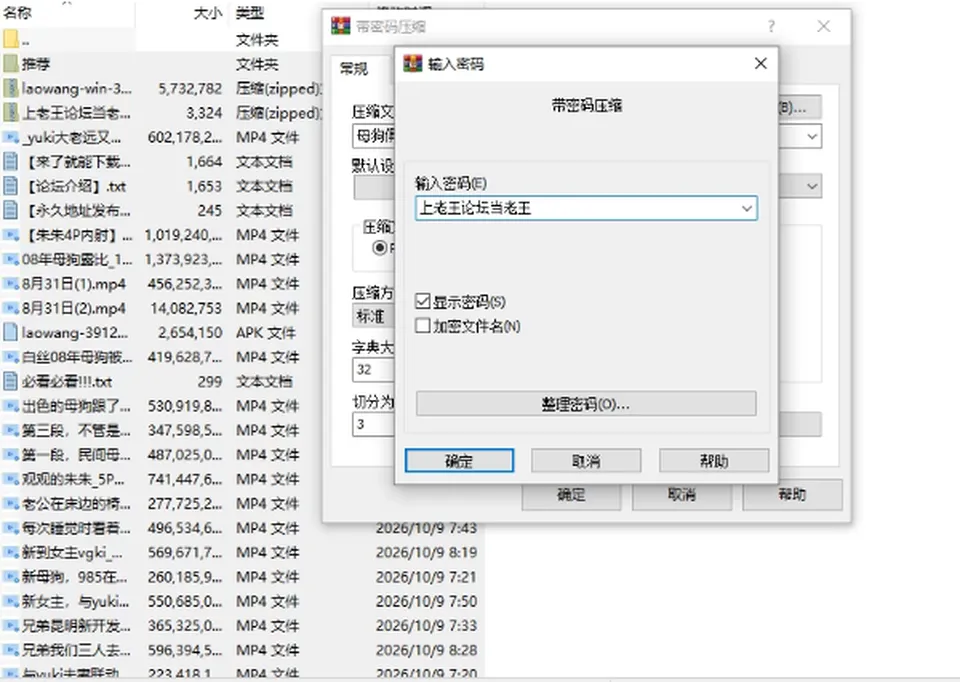Open 整理密码 to organize passwords
This screenshot has height=682, width=960.
(x=586, y=404)
